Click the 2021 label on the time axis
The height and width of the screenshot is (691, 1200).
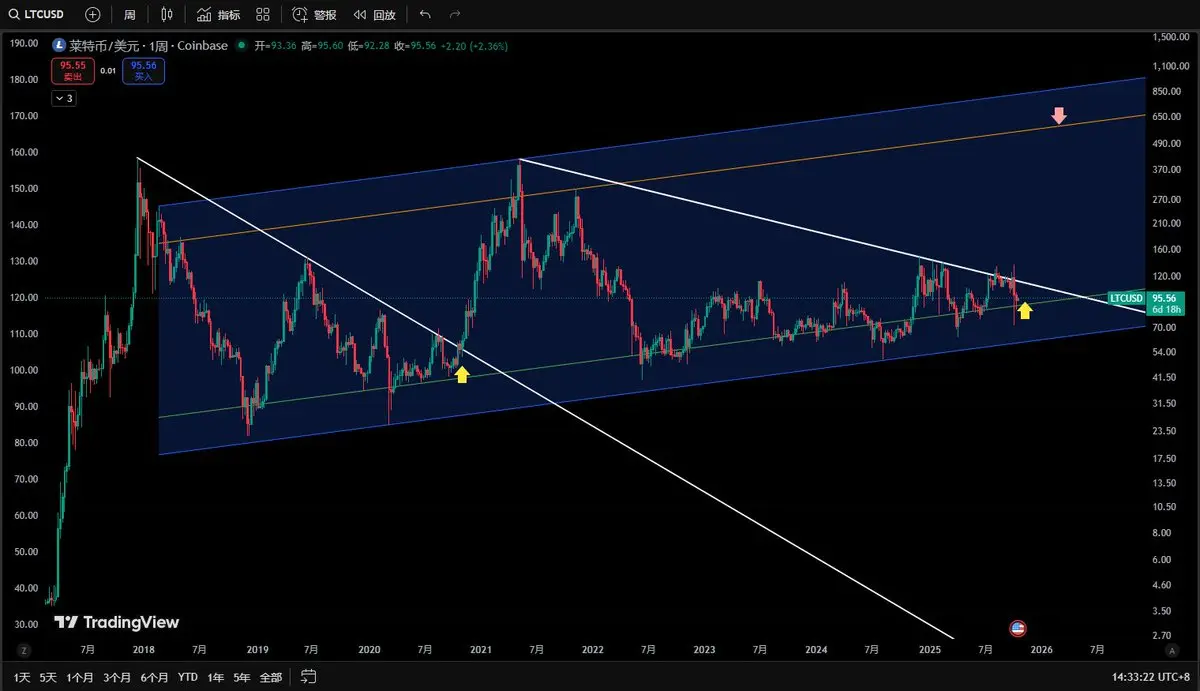[x=481, y=650]
